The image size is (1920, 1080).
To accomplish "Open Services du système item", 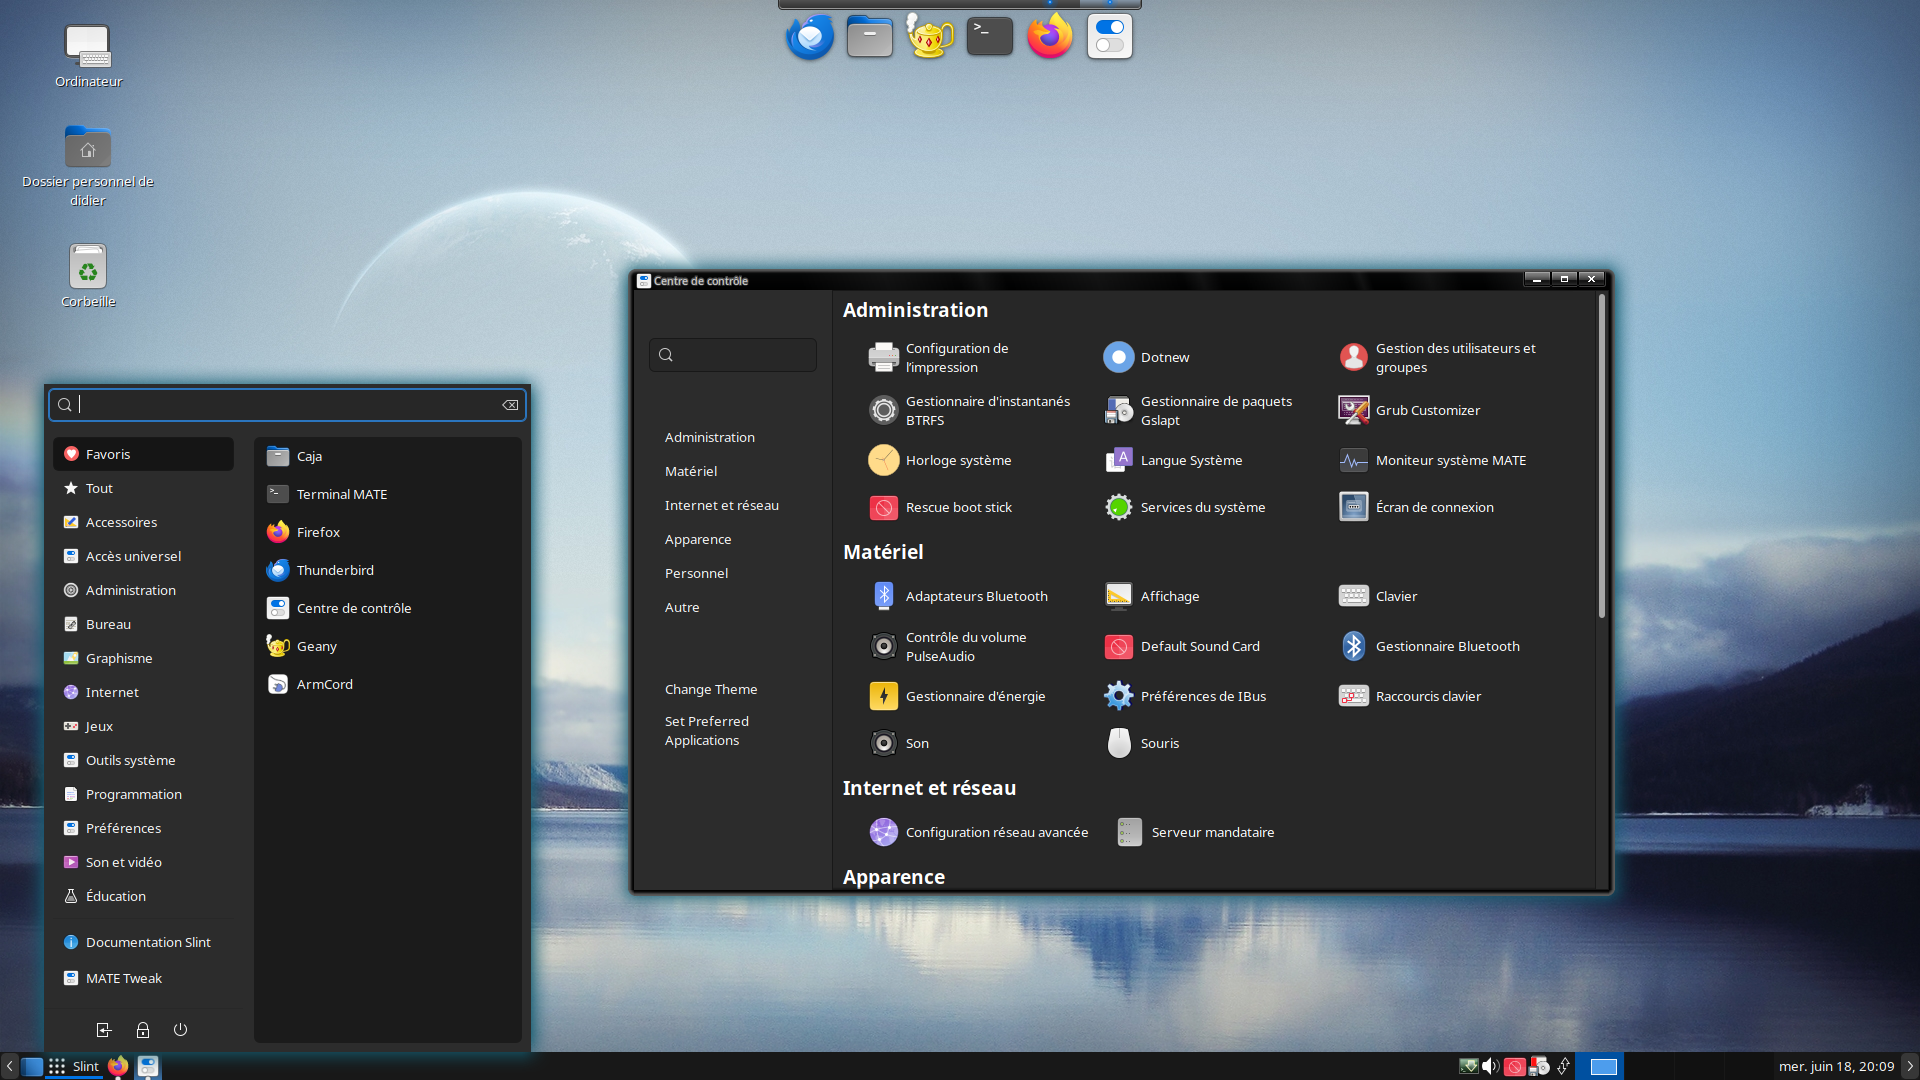I will pyautogui.click(x=1201, y=507).
